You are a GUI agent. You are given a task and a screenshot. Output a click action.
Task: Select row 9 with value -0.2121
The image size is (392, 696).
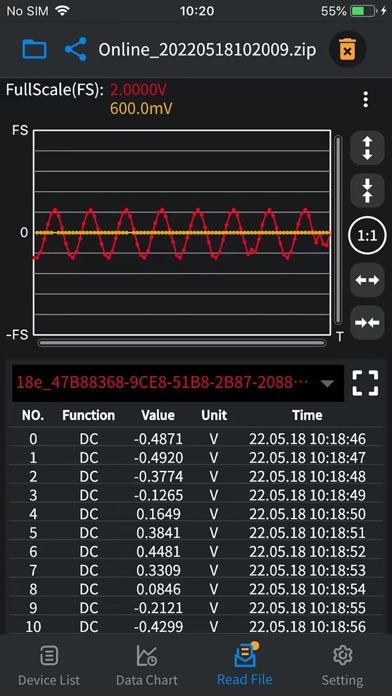click(x=196, y=608)
